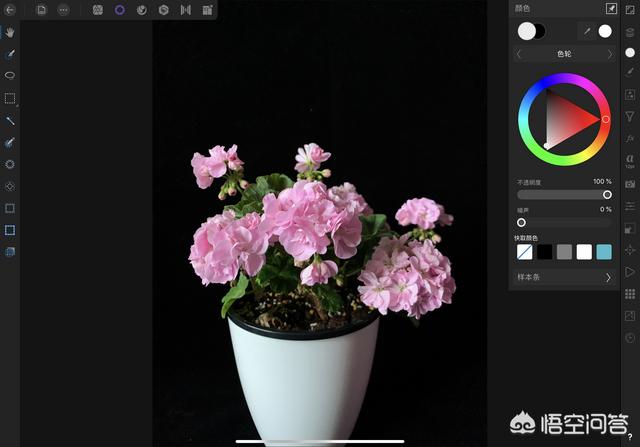Open the fx layer effects studio
Viewport: 640px width, 447px height.
[x=630, y=138]
